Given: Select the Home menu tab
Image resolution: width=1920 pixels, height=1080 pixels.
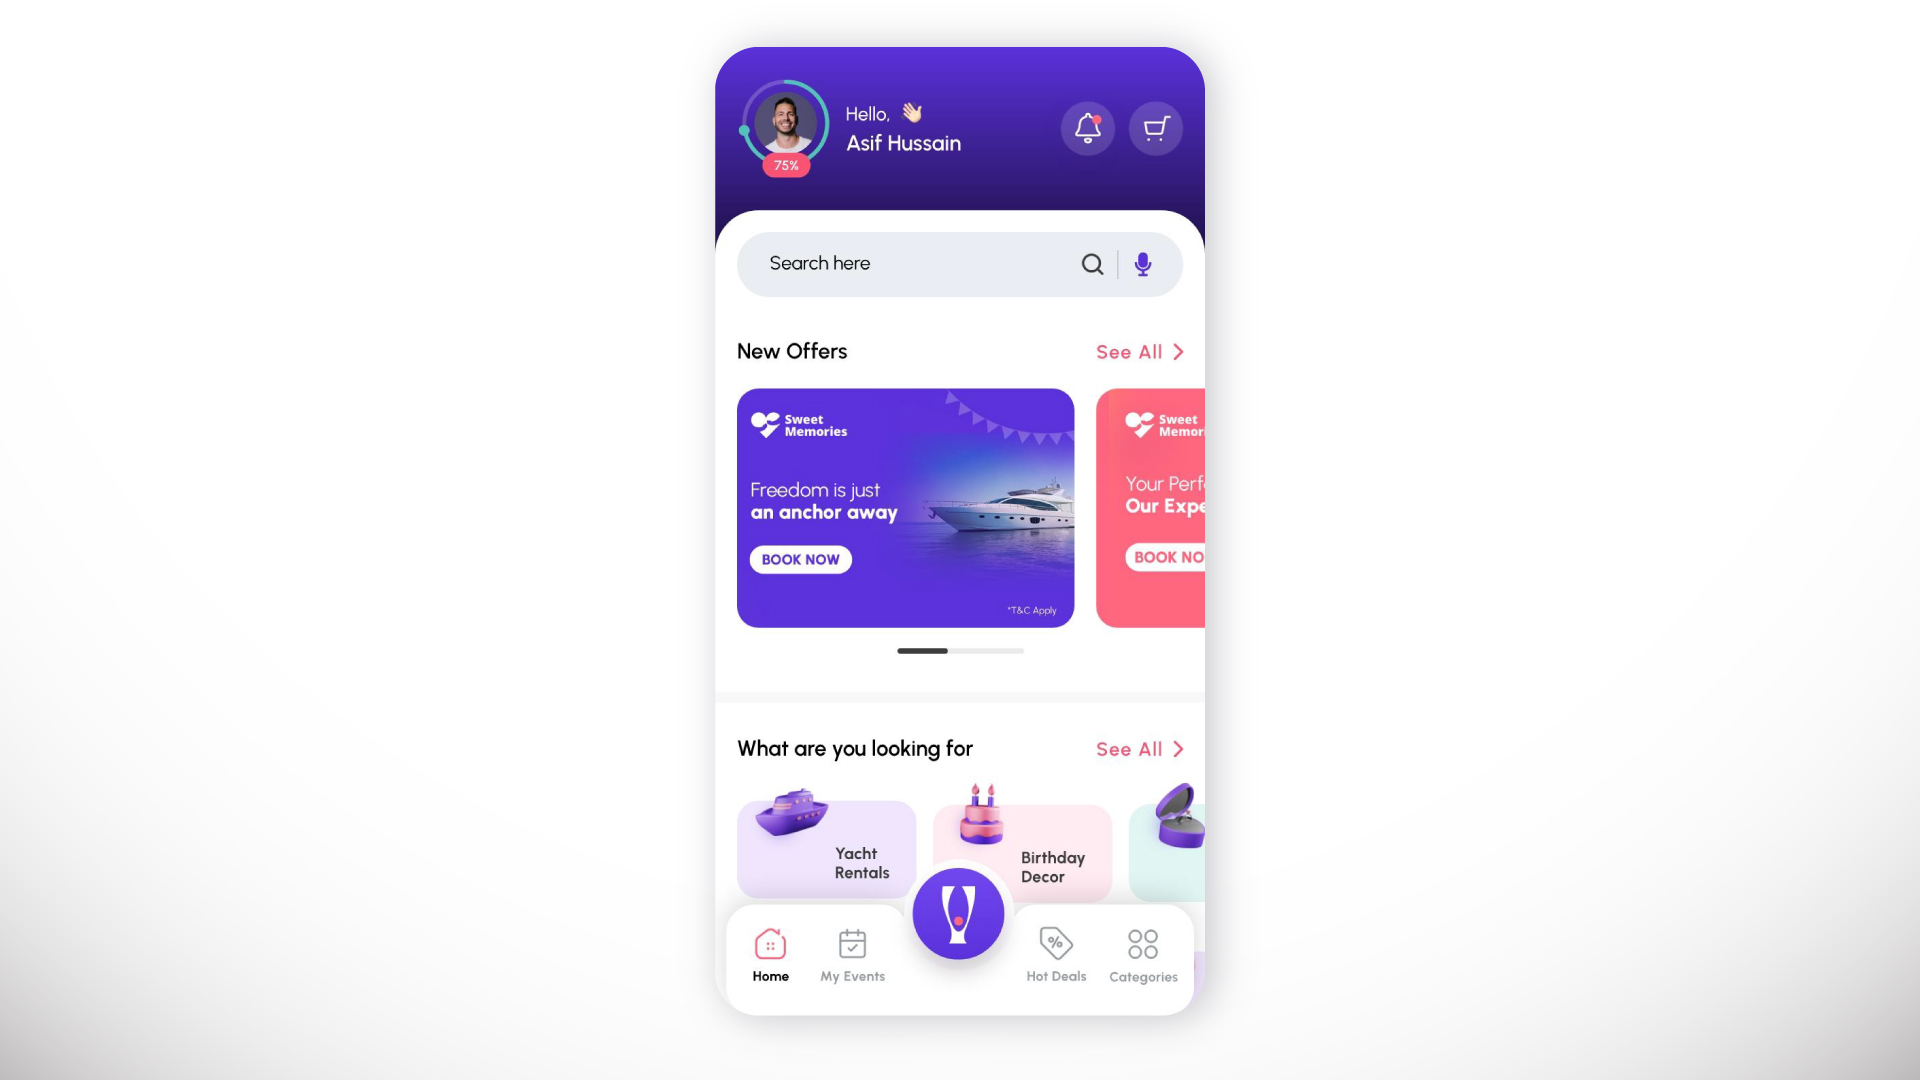Looking at the screenshot, I should click(770, 953).
